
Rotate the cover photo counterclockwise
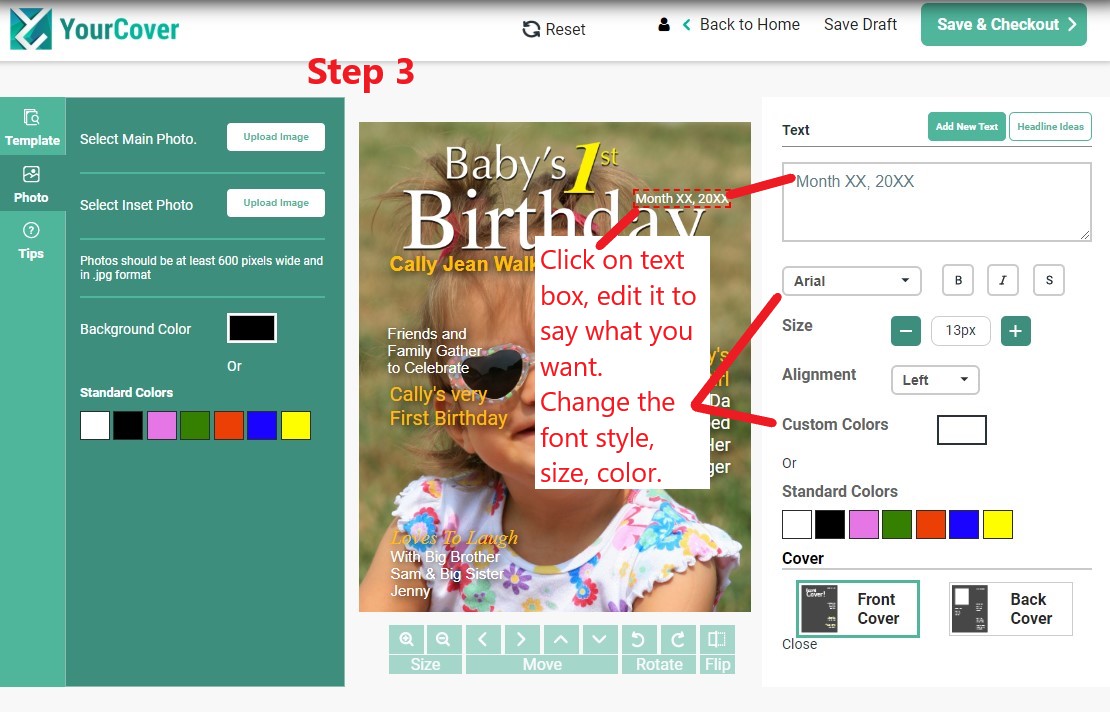point(638,638)
